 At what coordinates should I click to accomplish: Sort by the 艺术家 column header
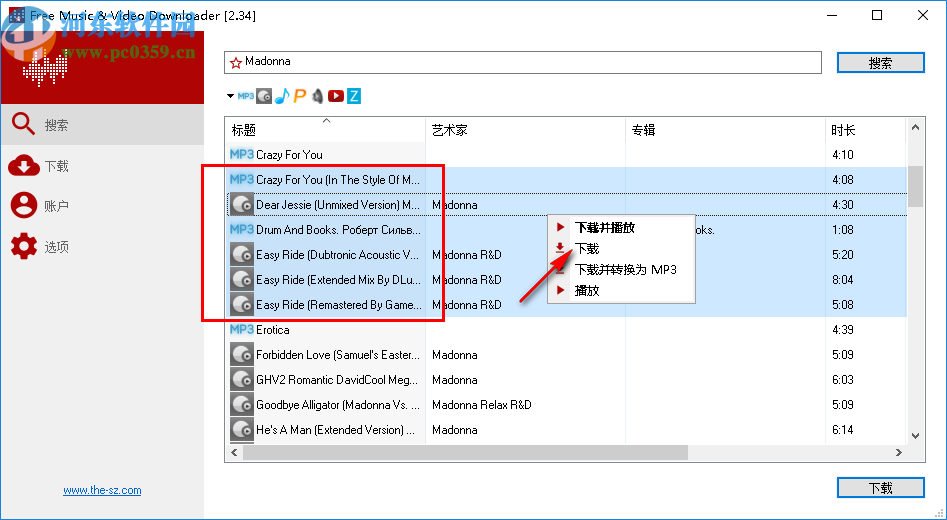pyautogui.click(x=525, y=130)
